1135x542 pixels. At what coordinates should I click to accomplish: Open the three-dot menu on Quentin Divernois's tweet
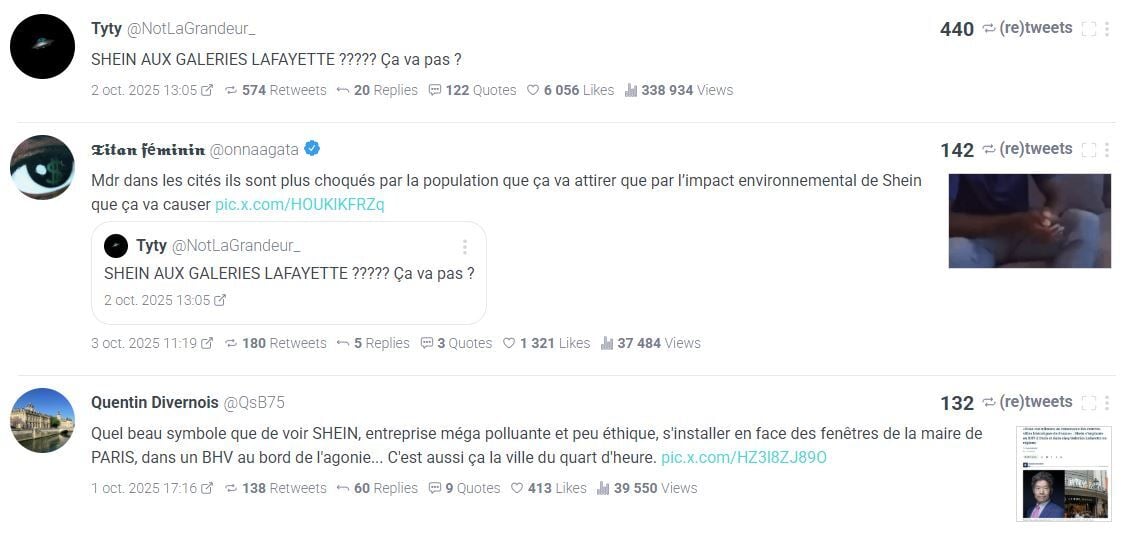1106,402
